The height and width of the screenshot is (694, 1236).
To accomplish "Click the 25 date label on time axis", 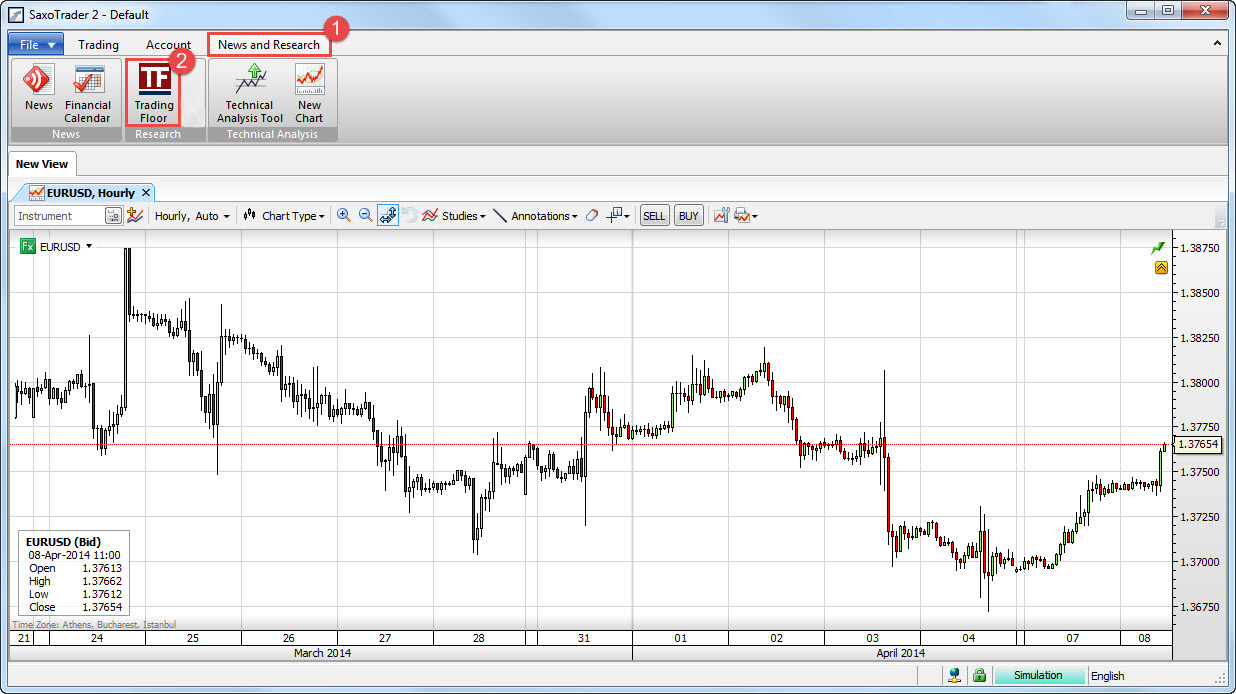I will 192,638.
